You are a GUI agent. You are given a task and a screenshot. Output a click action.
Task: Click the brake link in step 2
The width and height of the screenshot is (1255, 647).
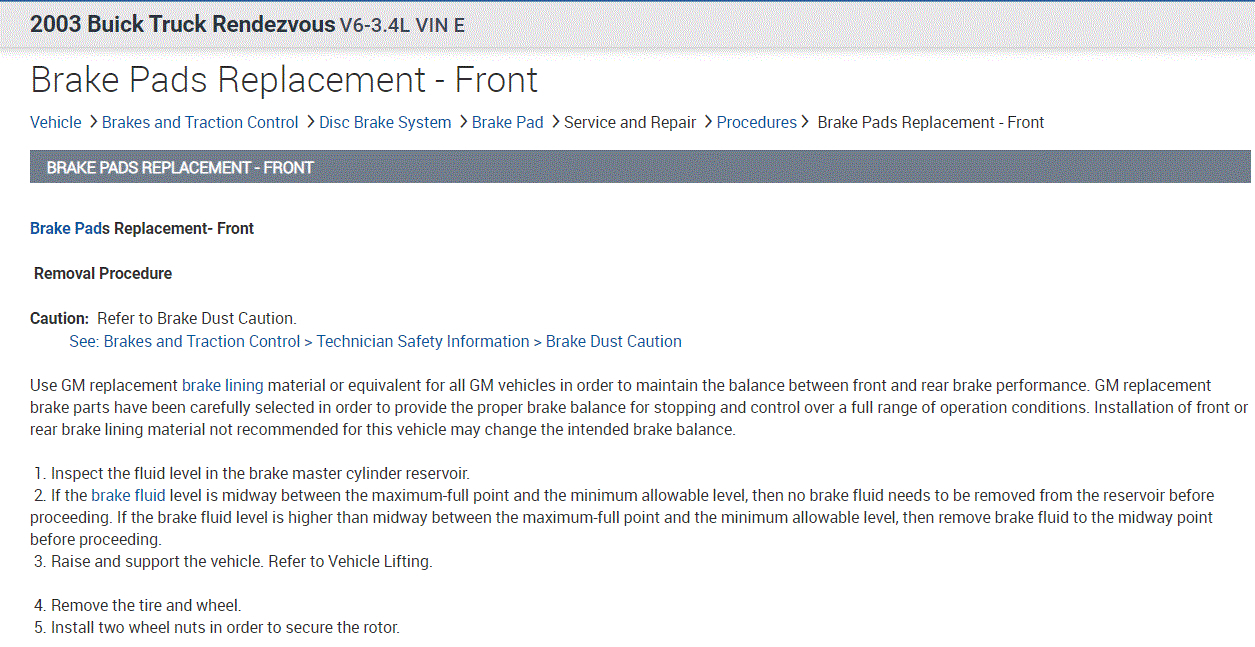coord(111,495)
